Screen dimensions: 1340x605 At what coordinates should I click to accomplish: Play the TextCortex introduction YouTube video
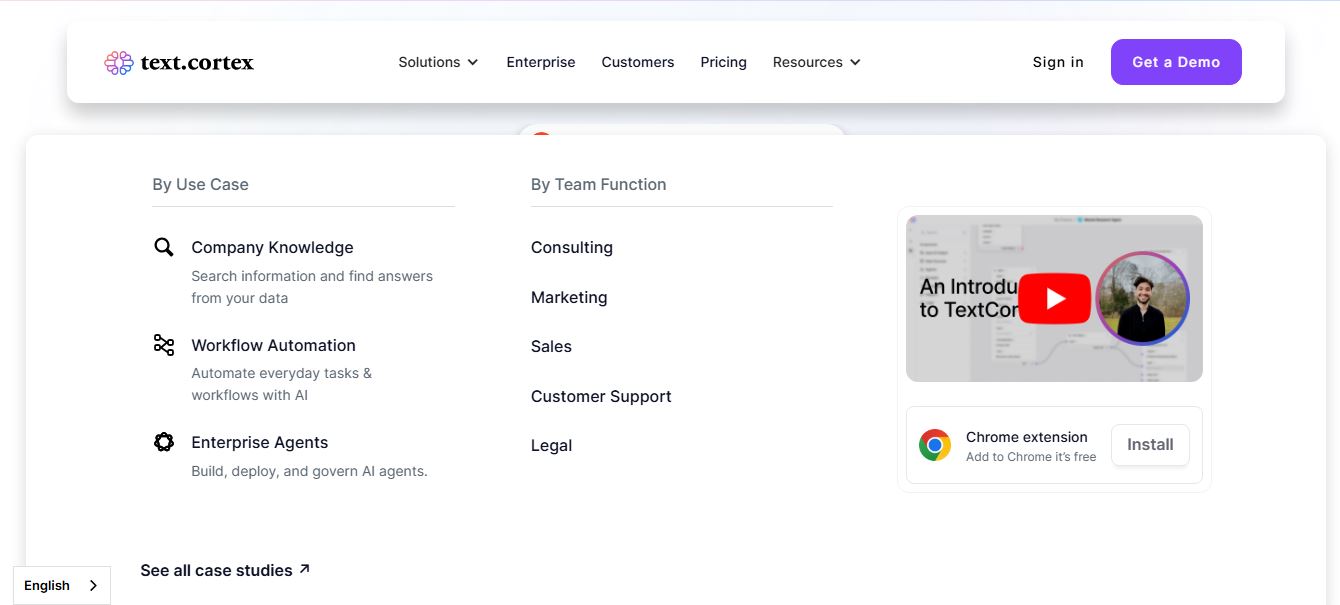[1054, 298]
